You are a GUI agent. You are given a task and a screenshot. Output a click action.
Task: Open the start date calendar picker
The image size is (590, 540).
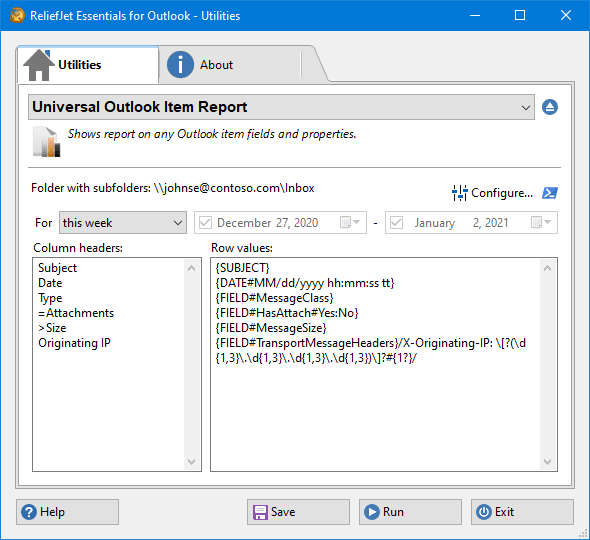tap(350, 222)
